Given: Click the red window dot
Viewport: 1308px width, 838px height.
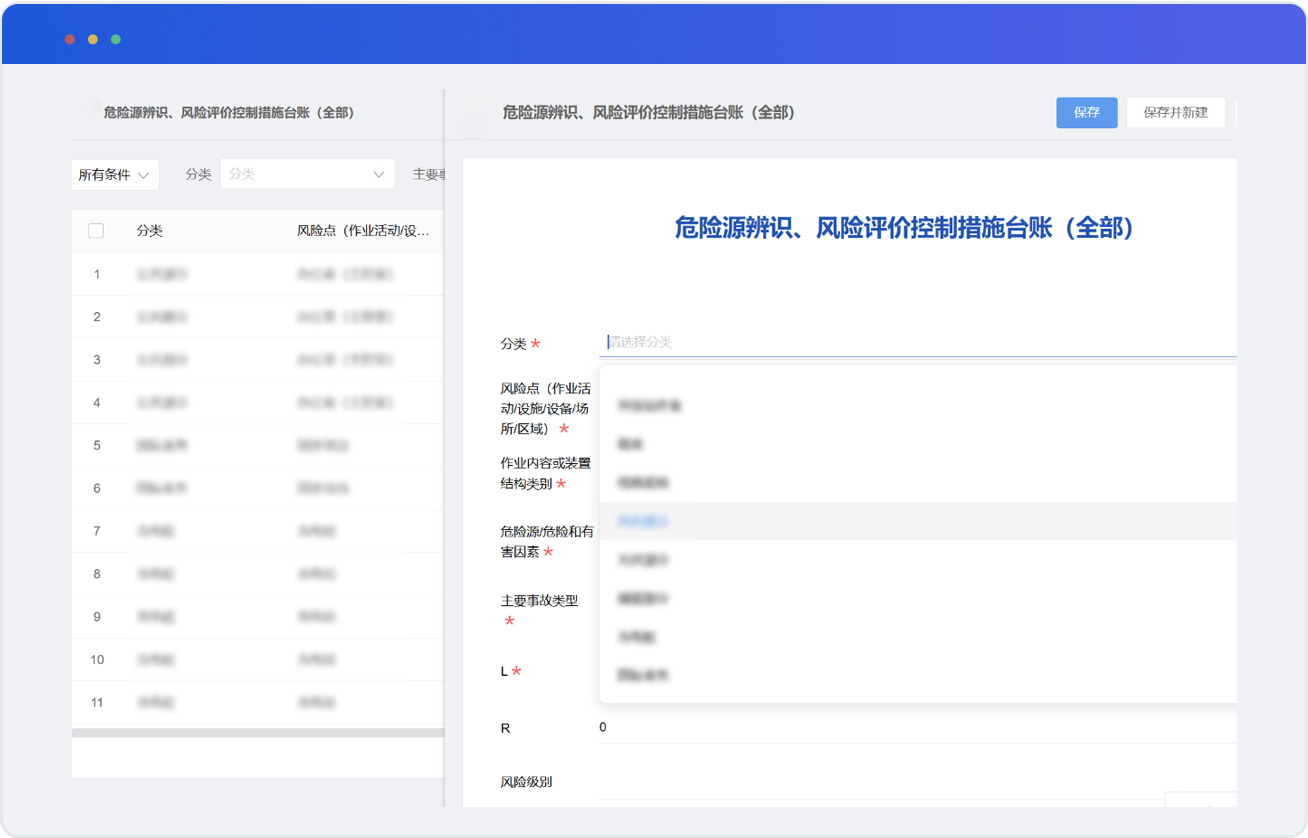Looking at the screenshot, I should coord(70,39).
